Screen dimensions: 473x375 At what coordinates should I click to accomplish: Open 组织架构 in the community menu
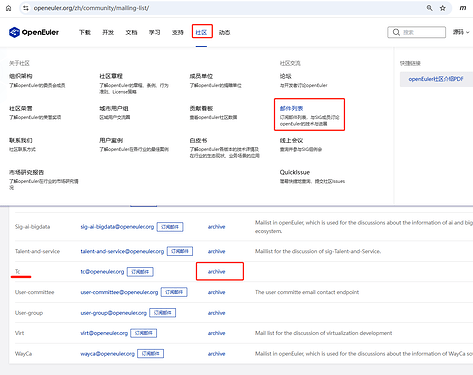coord(21,76)
